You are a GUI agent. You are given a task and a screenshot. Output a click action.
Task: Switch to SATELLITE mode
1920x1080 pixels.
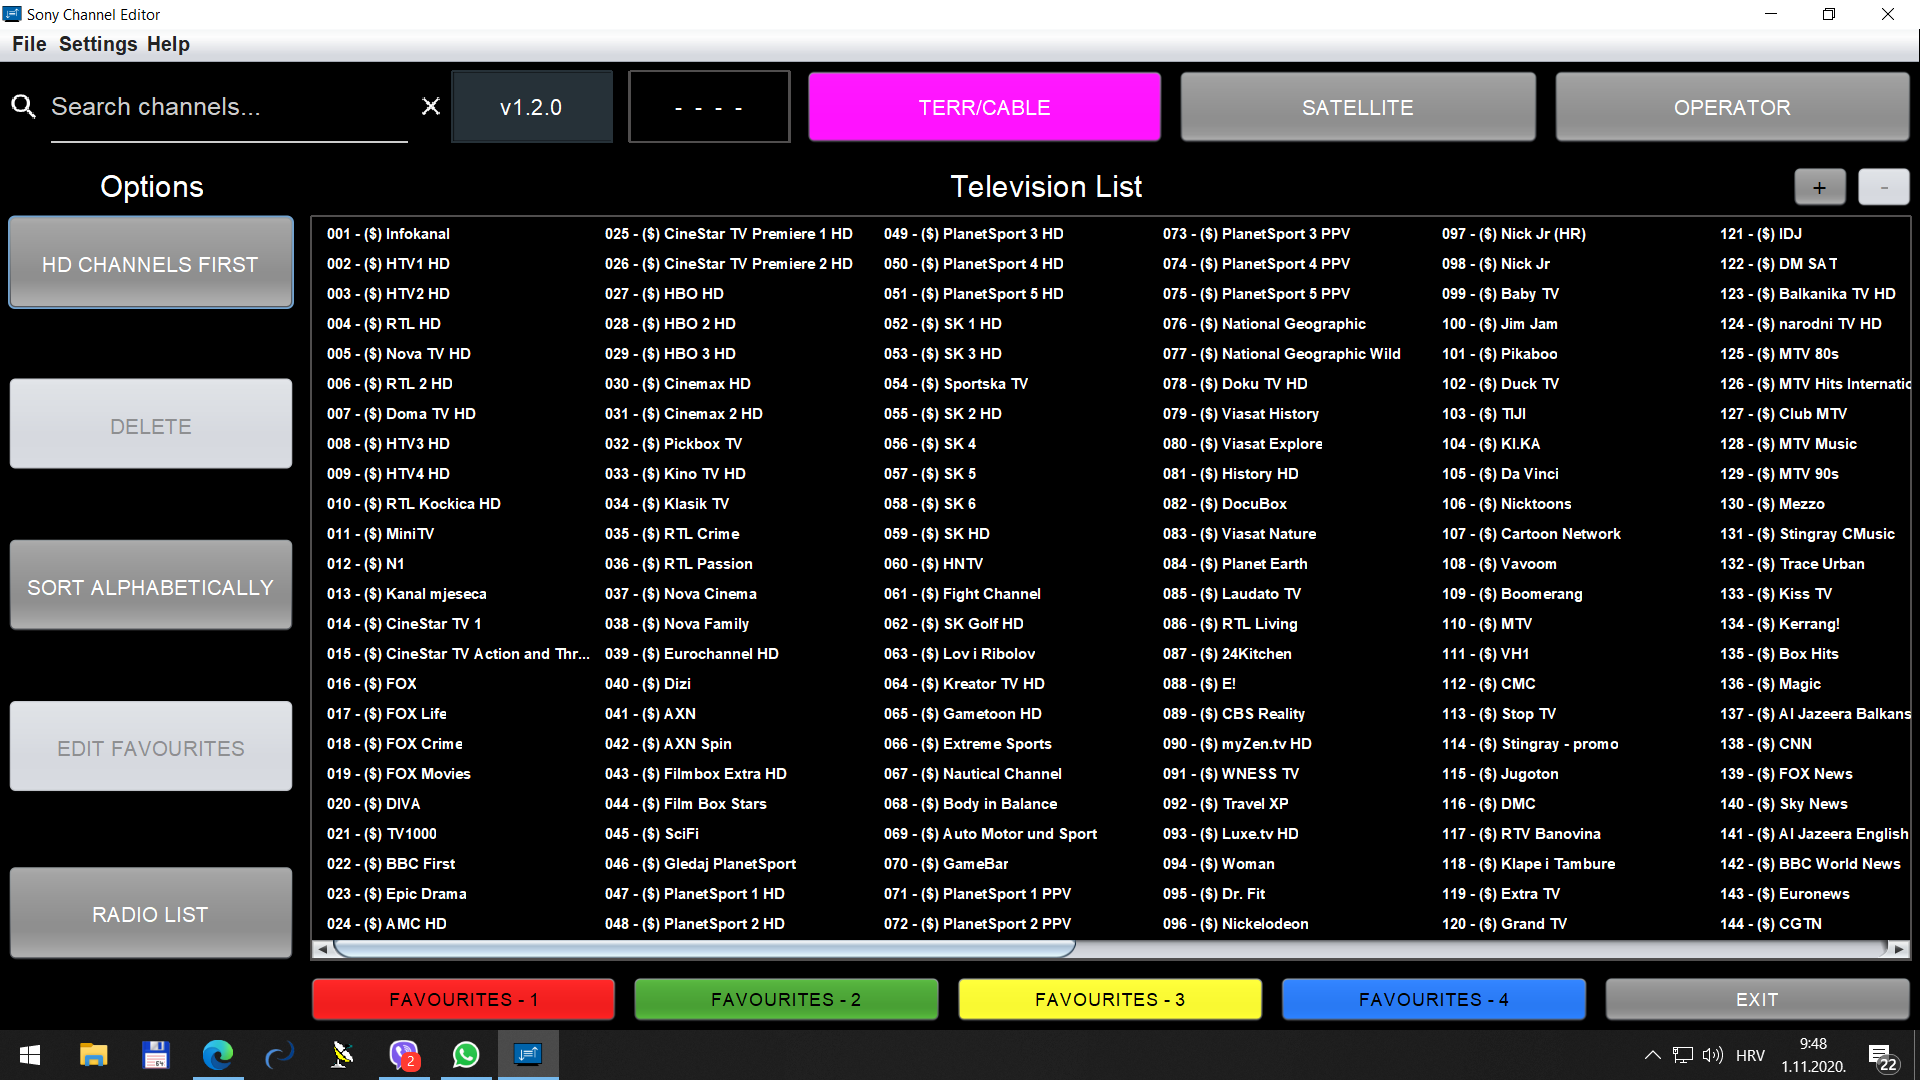tap(1357, 106)
